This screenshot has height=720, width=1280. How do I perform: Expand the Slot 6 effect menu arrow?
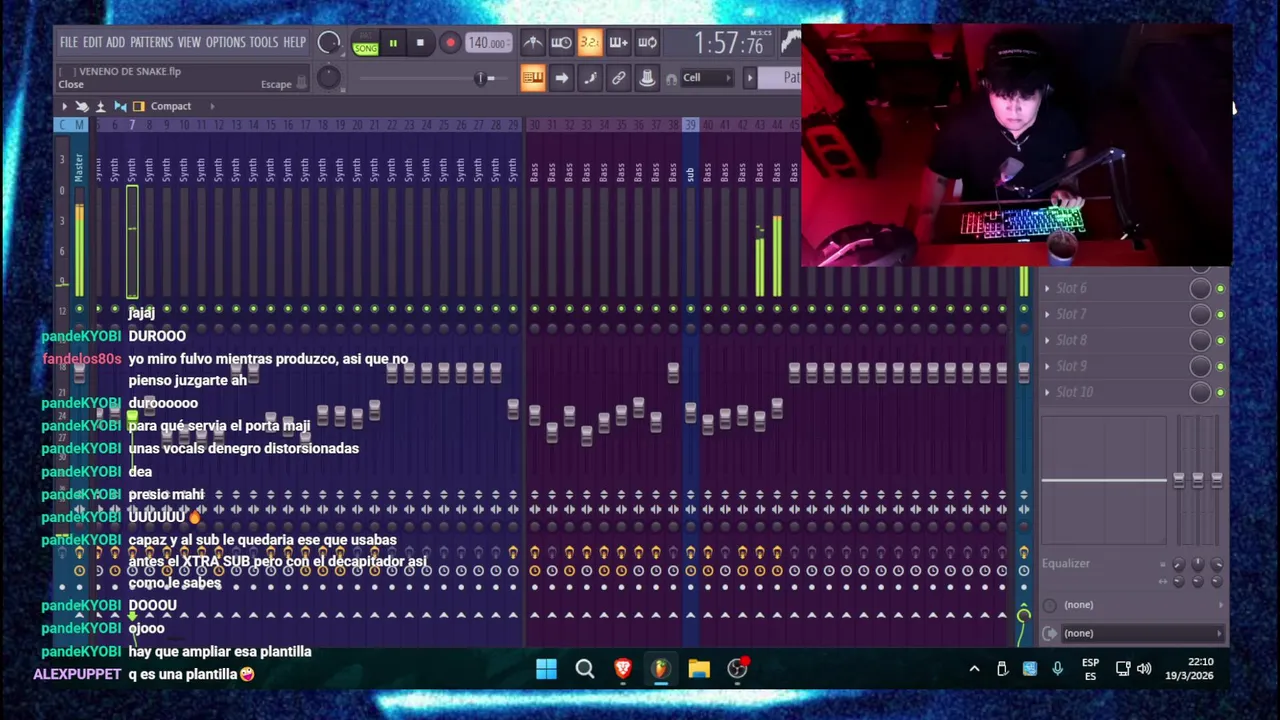(x=1047, y=288)
